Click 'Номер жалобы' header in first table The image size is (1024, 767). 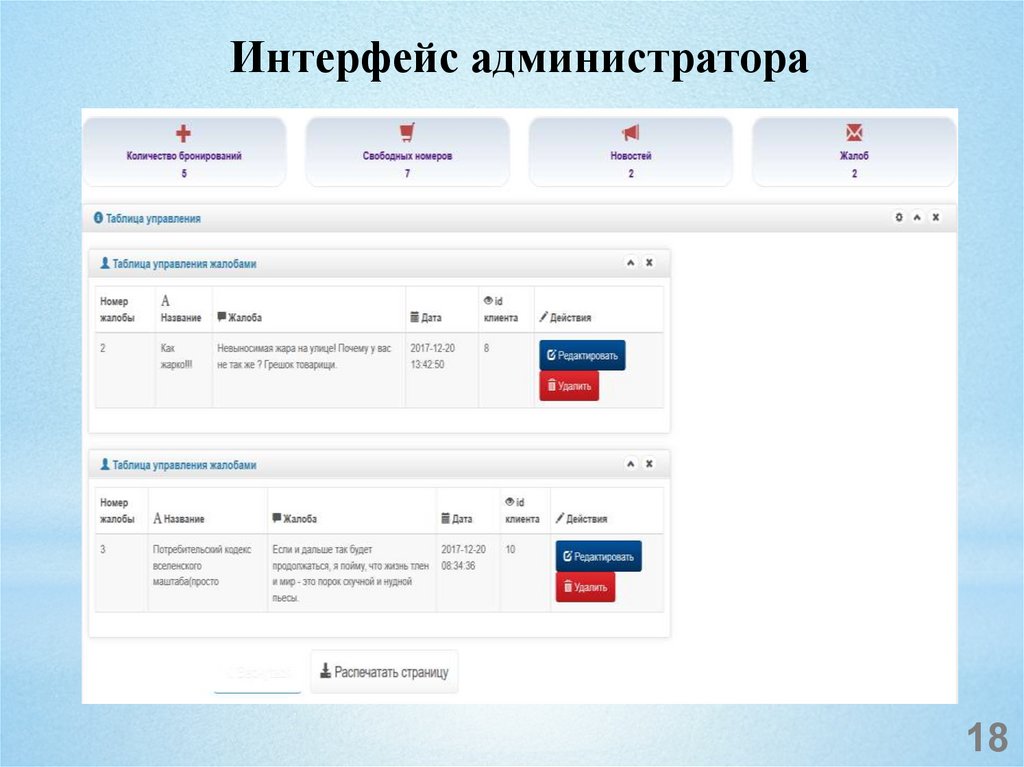[x=118, y=310]
